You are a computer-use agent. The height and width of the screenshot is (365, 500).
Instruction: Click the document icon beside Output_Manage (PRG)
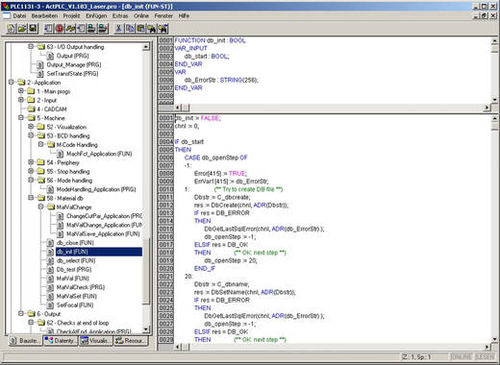[x=40, y=65]
